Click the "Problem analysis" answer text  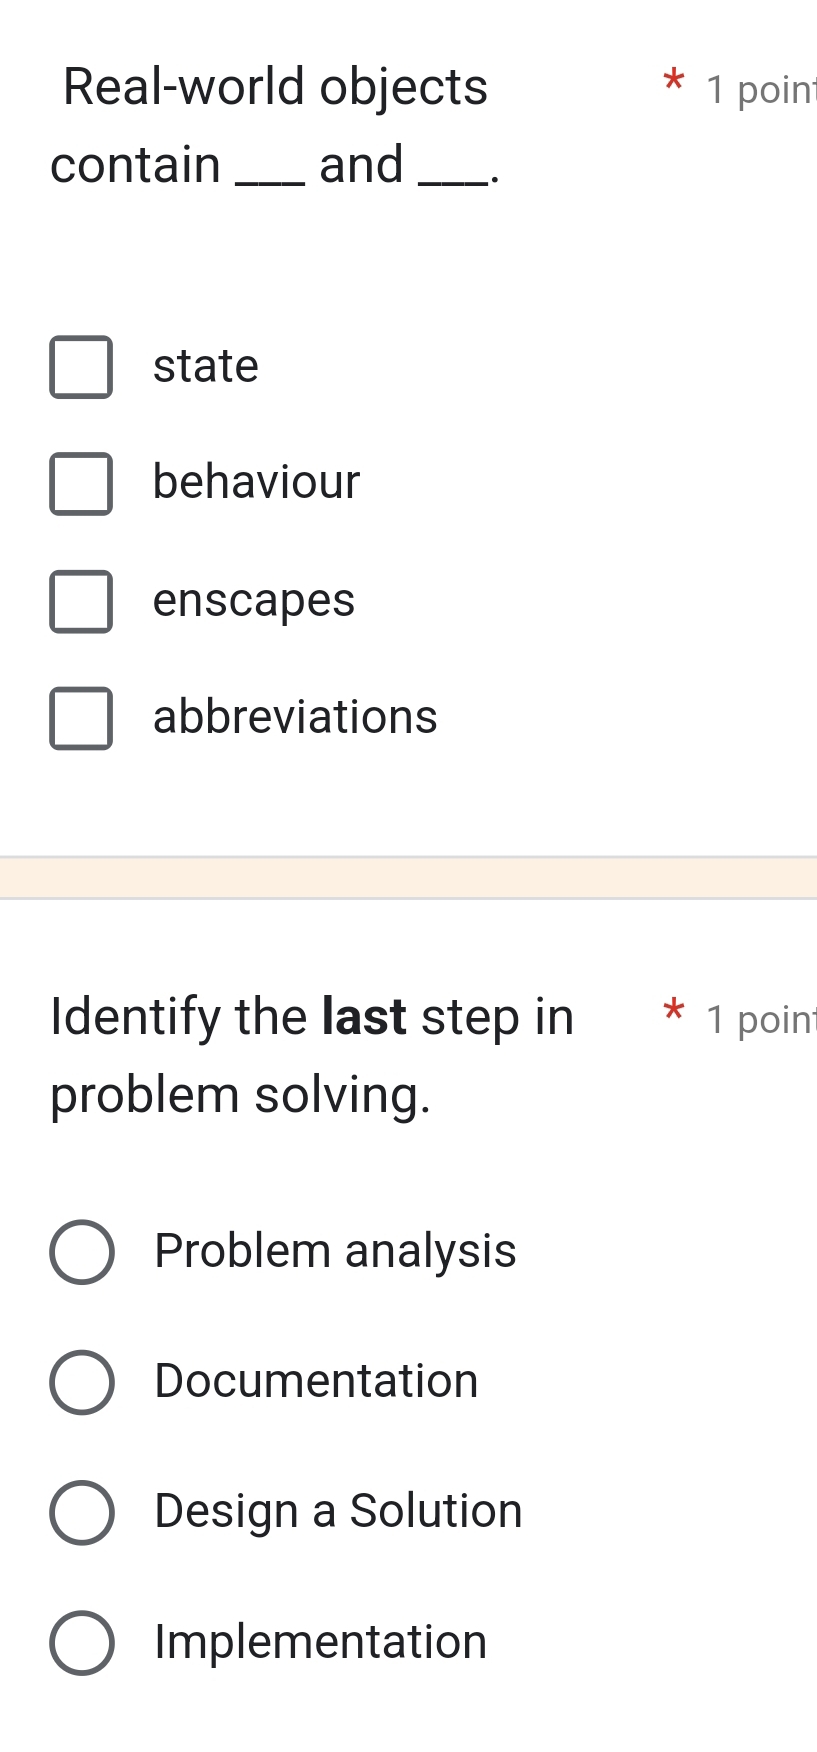click(x=334, y=1252)
